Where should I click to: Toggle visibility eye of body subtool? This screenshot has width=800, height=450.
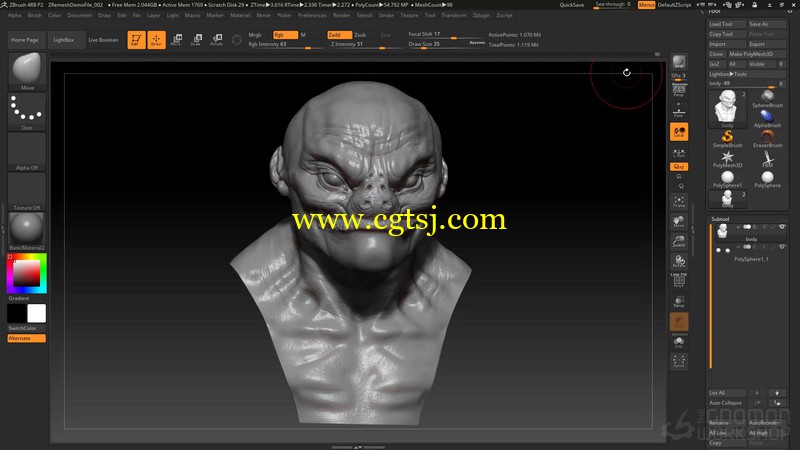[782, 227]
